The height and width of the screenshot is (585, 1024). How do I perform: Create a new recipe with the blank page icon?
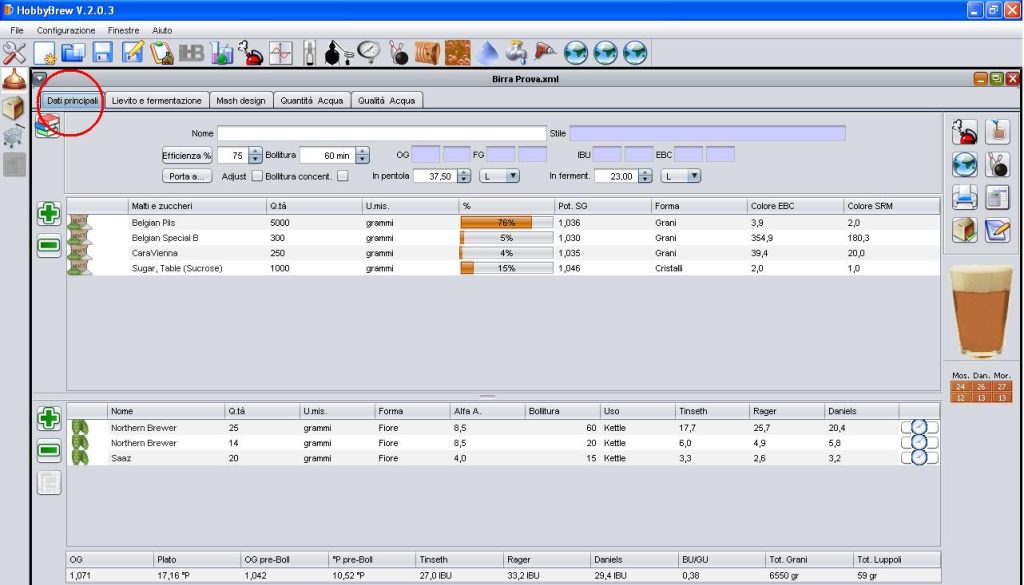44,53
